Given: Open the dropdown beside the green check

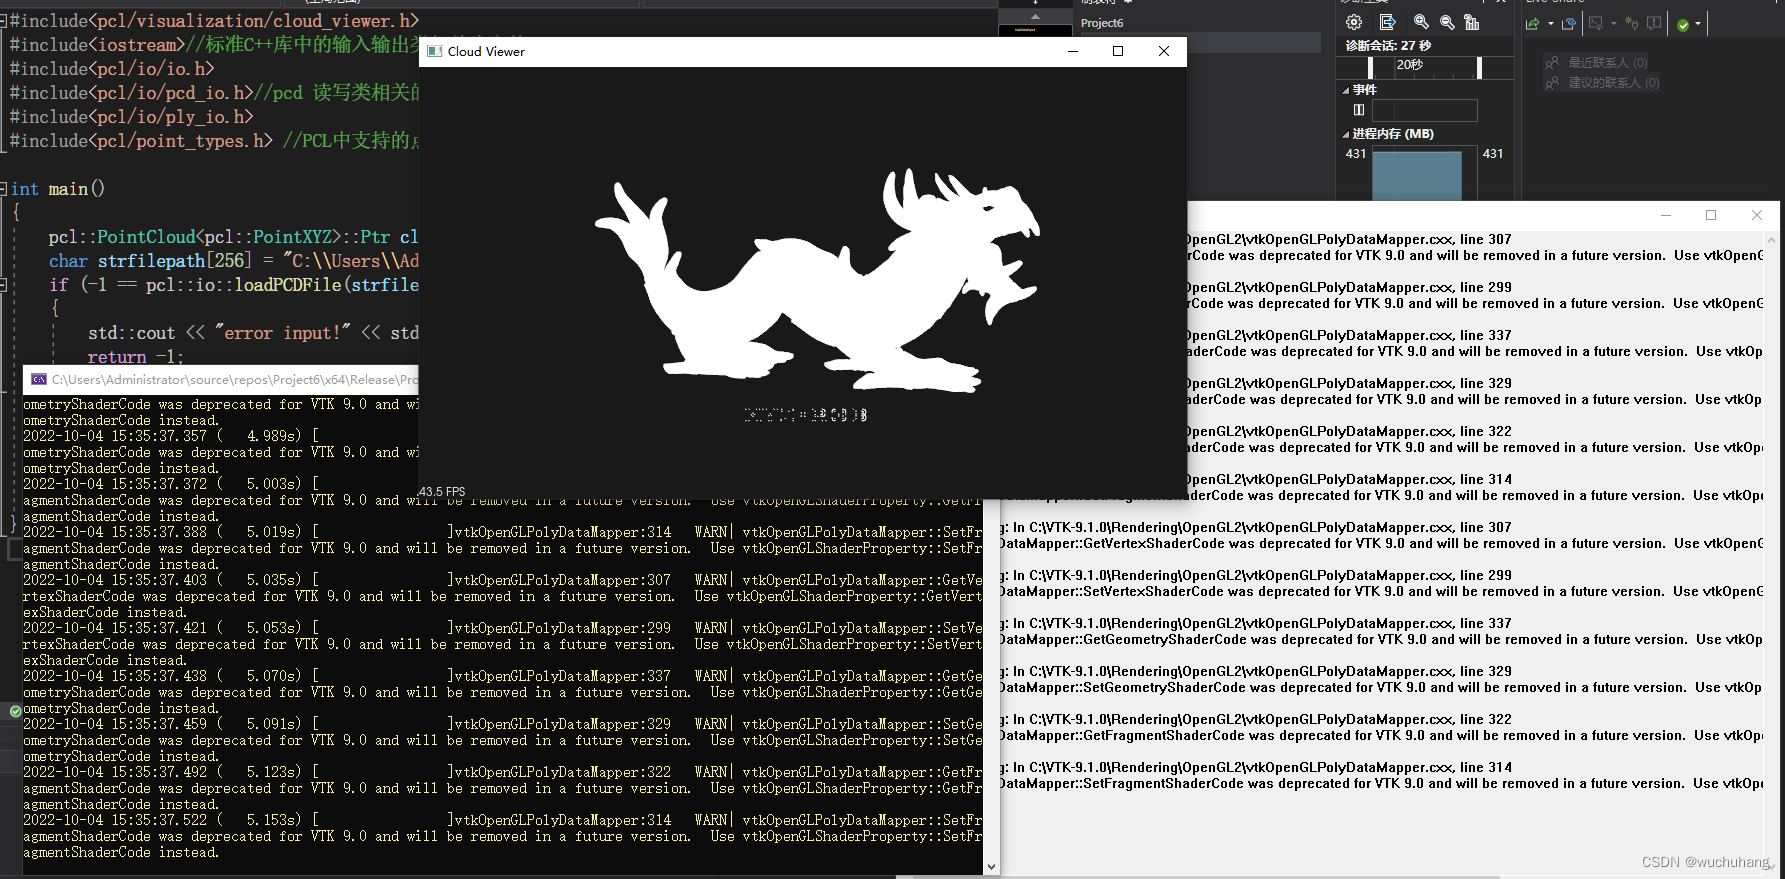Looking at the screenshot, I should (x=1697, y=24).
